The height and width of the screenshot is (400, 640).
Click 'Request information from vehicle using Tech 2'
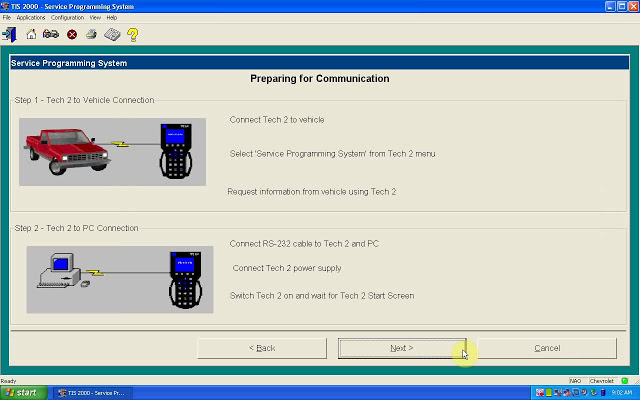coord(311,192)
